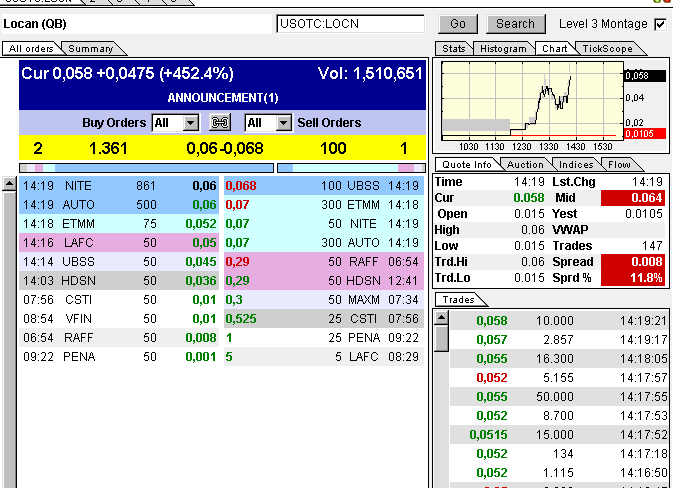Switch to the Stats tab
The height and width of the screenshot is (488, 673).
coord(454,48)
